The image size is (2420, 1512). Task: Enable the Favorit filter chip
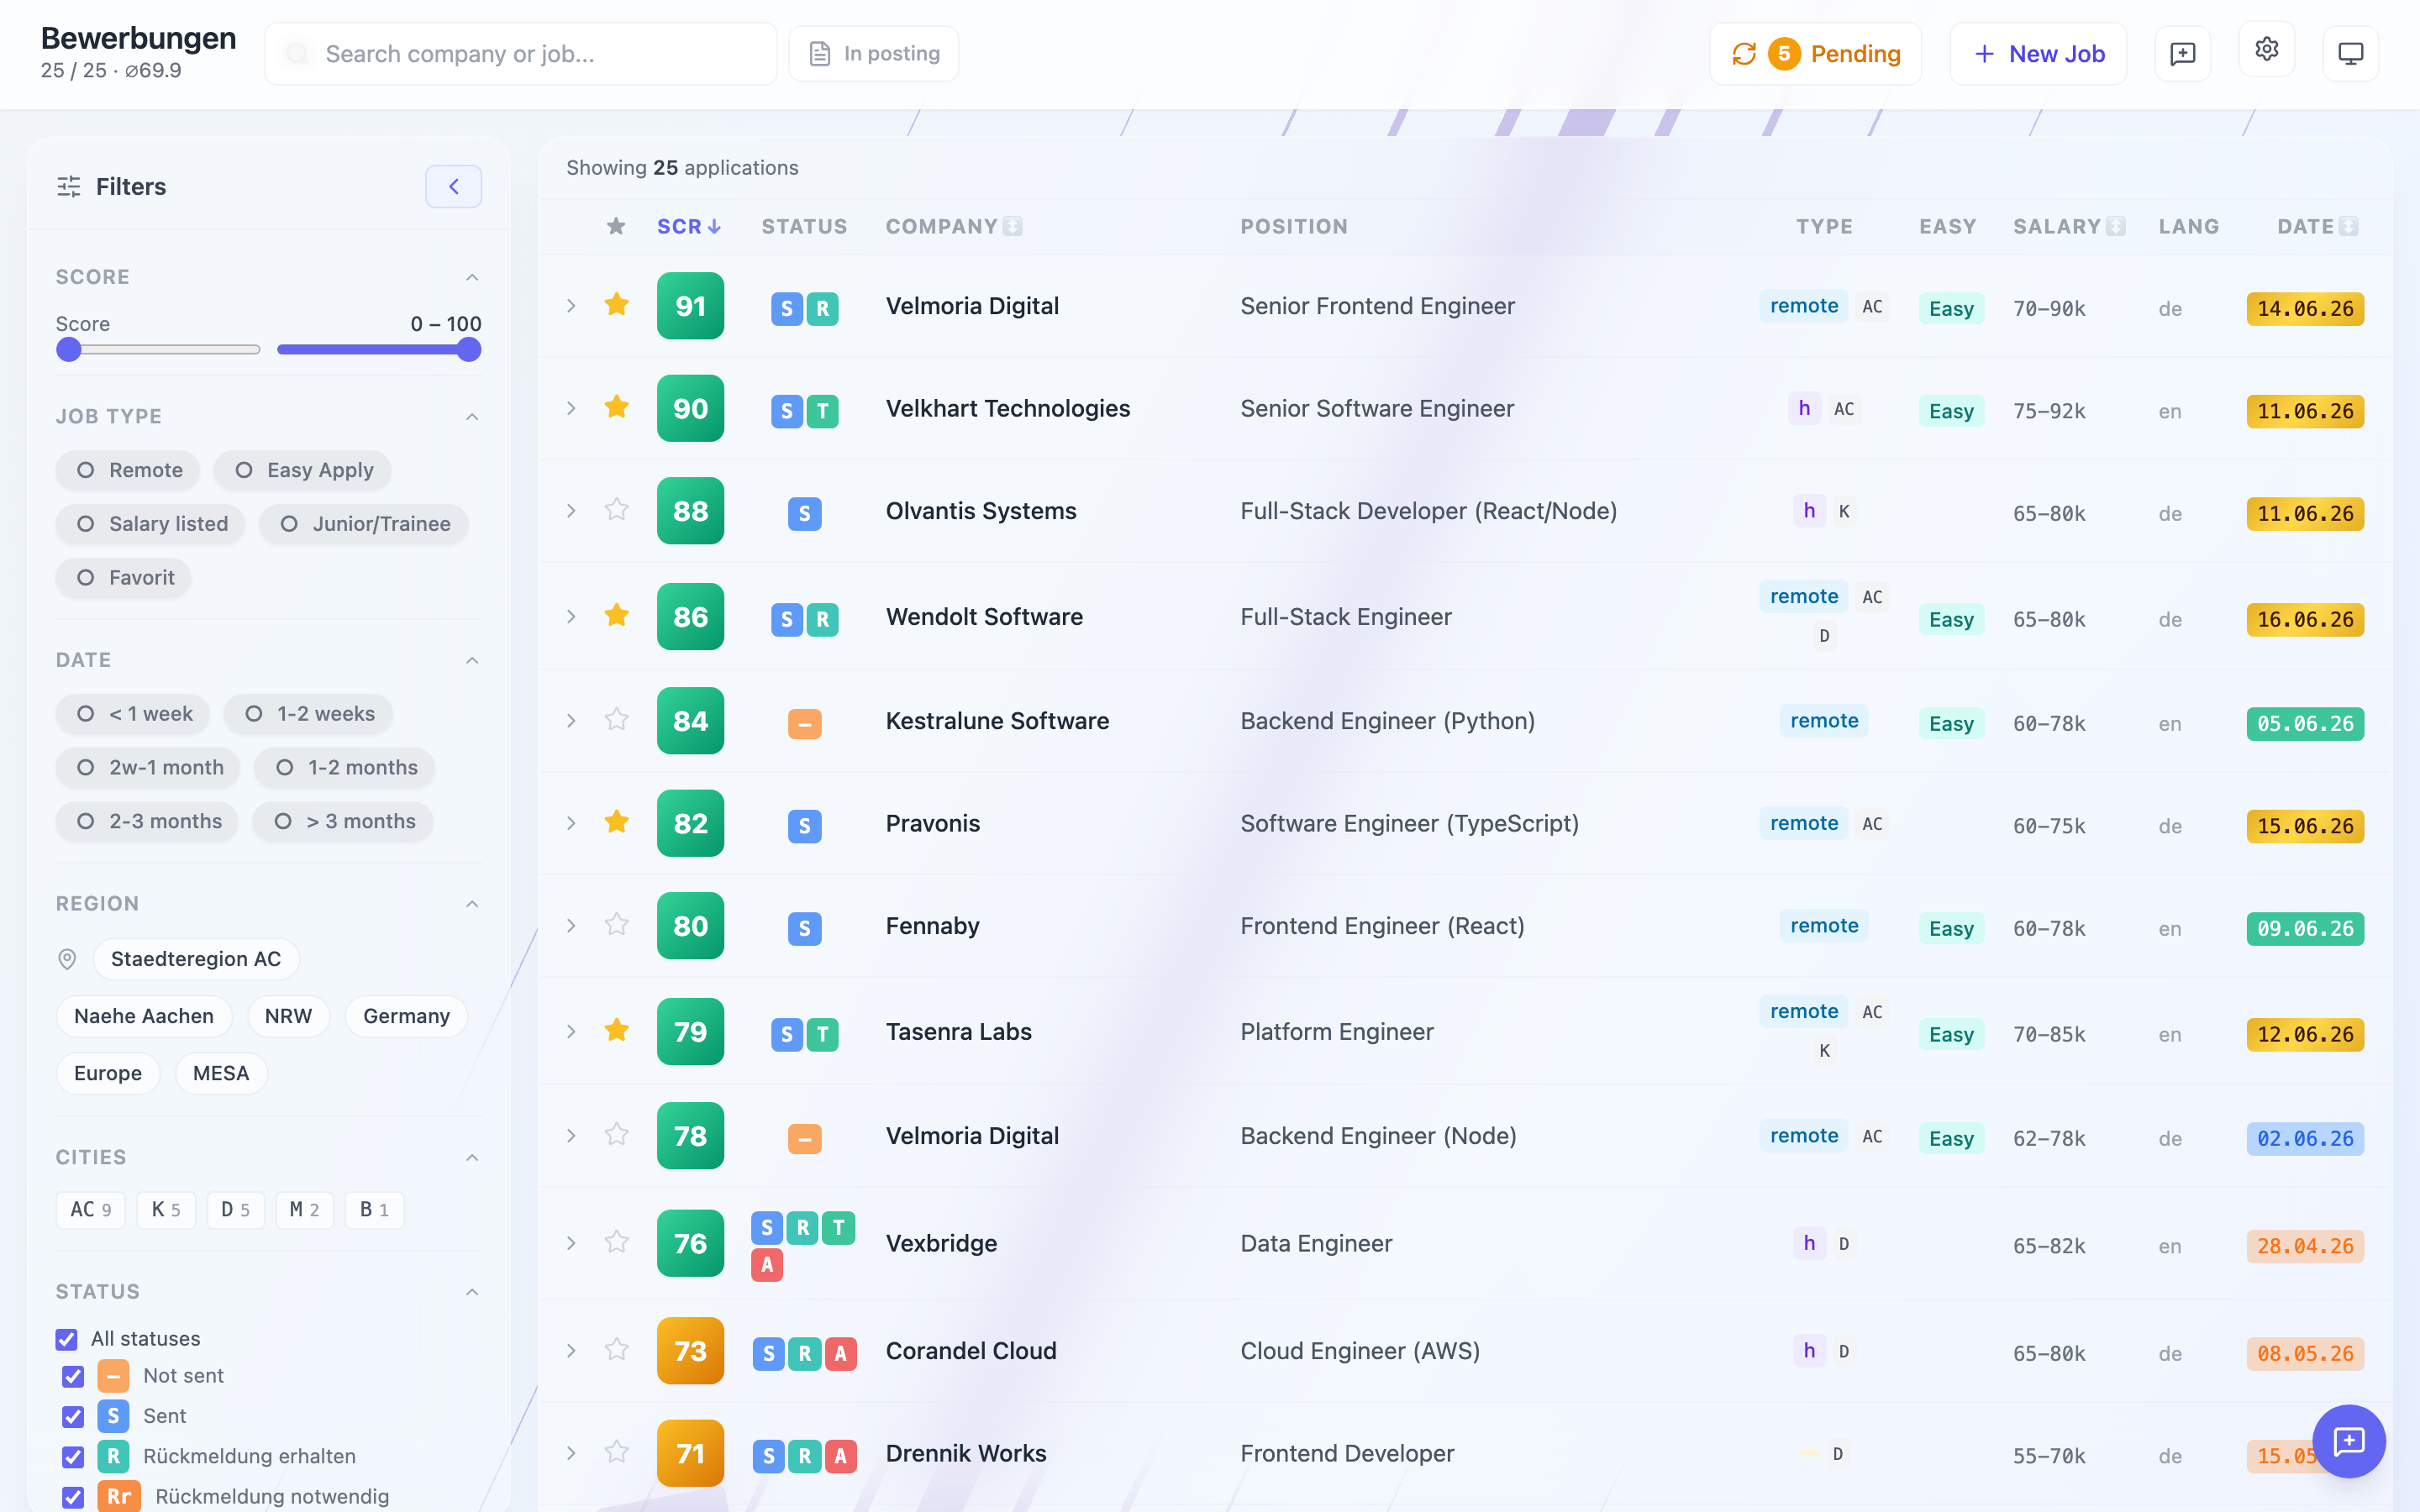click(124, 578)
